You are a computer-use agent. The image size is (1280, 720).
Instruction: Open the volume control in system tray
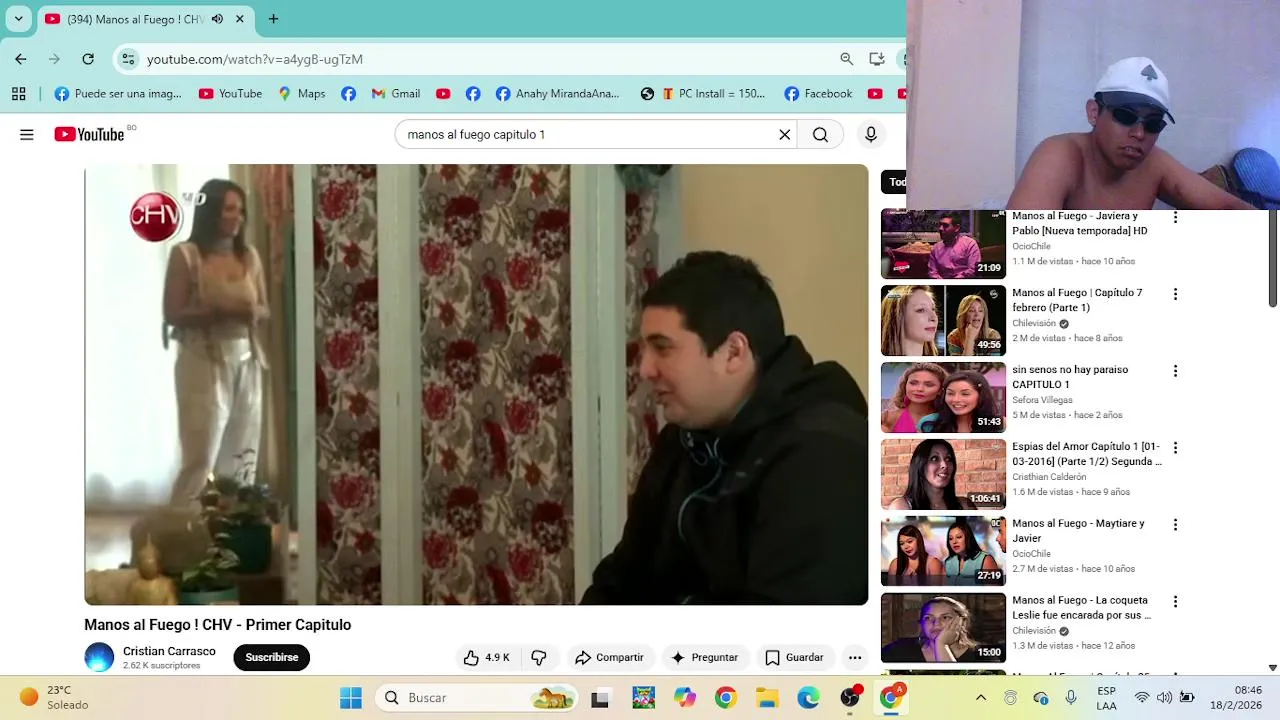coord(1164,698)
